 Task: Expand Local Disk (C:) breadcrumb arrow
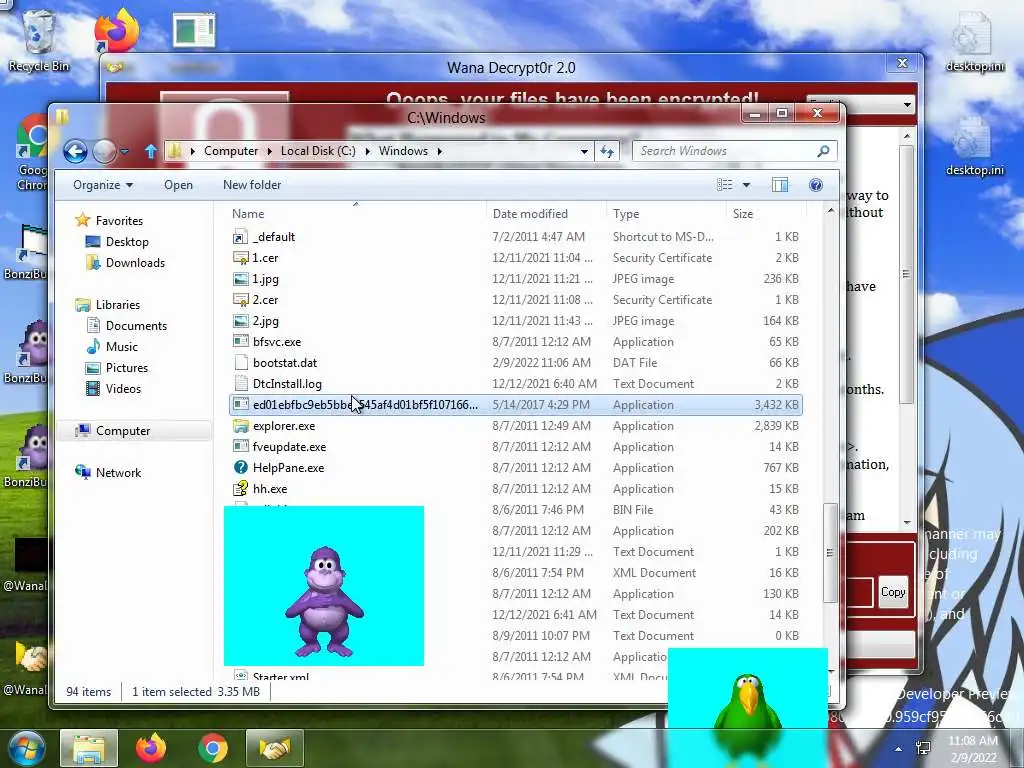point(367,152)
